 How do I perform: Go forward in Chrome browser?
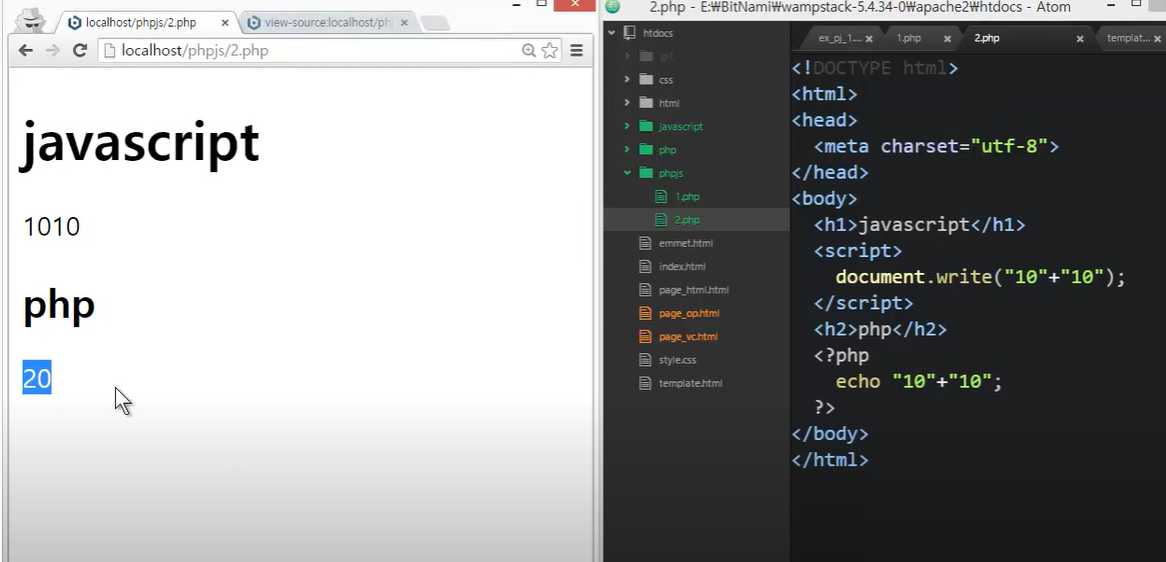[x=52, y=51]
